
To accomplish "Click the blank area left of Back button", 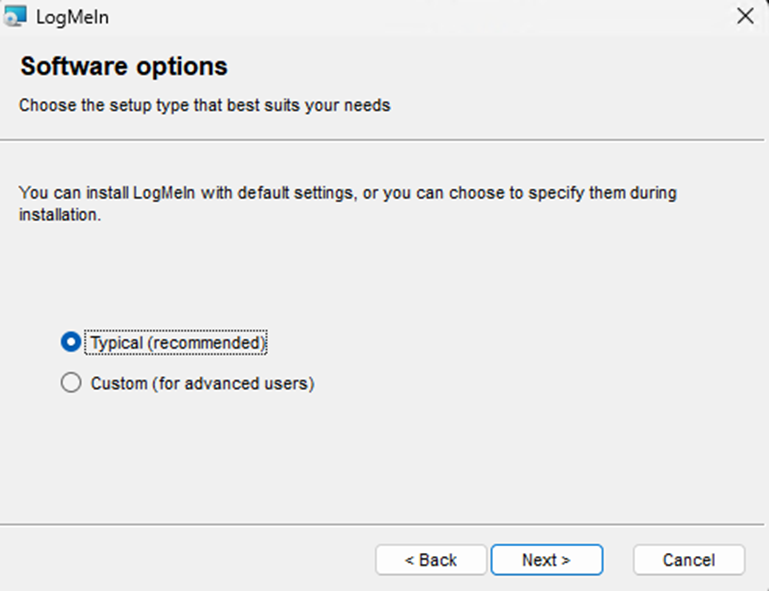I will 190,560.
